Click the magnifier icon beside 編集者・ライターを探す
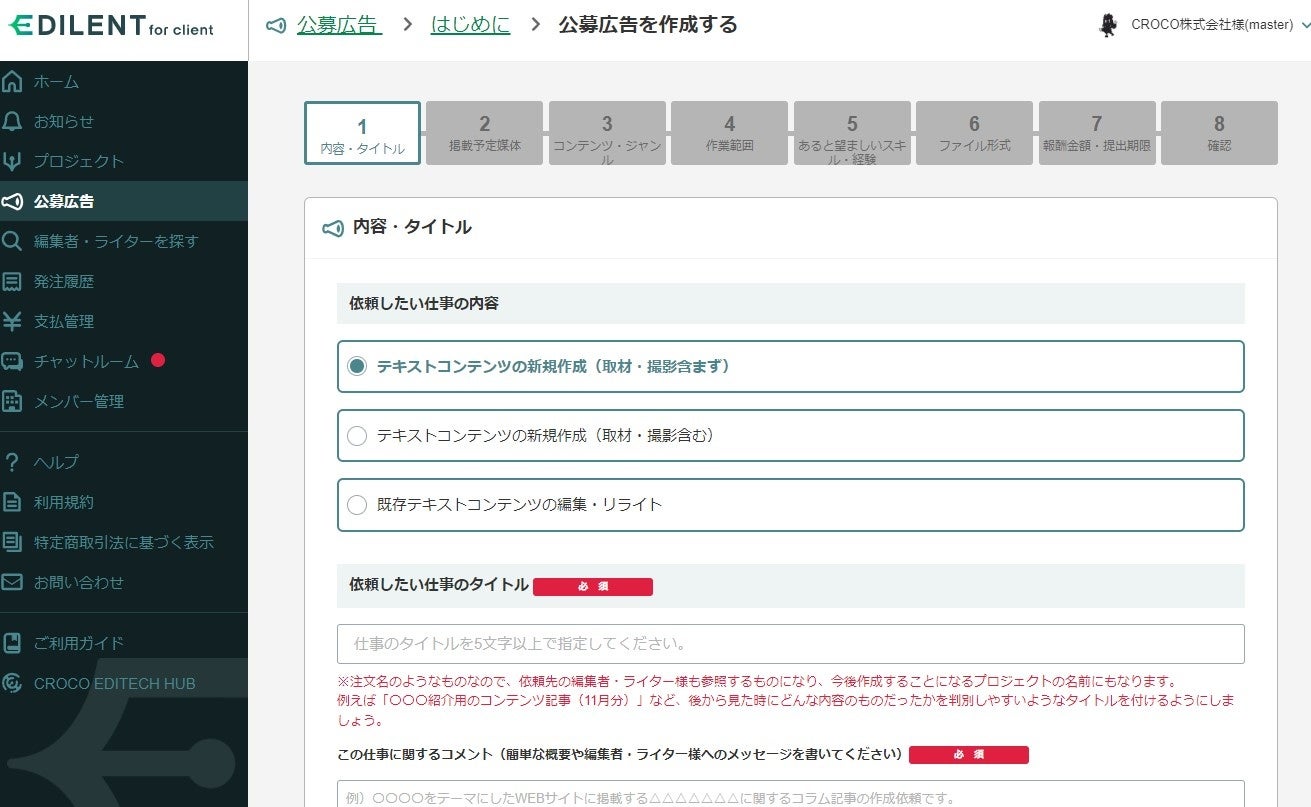Image resolution: width=1311 pixels, height=807 pixels. pyautogui.click(x=12, y=241)
